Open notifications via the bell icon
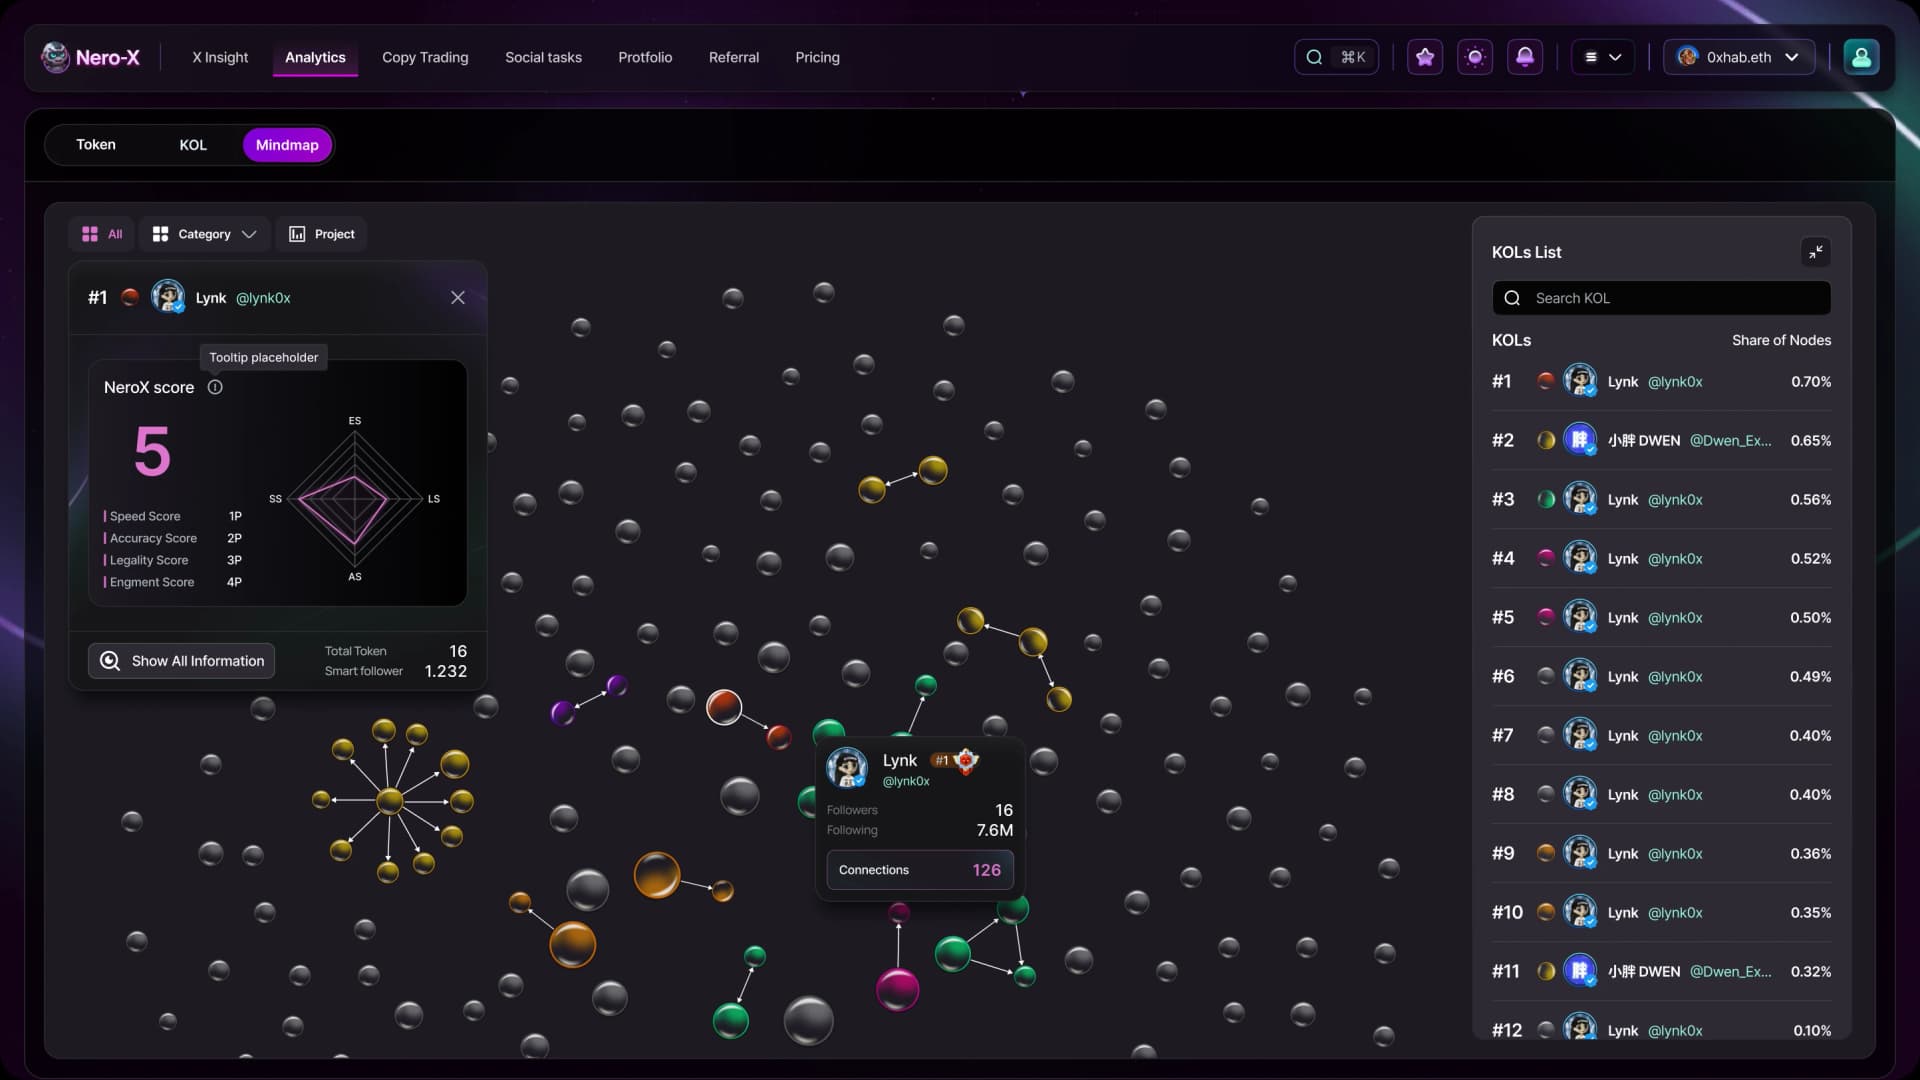Viewport: 1920px width, 1080px height. click(1524, 57)
